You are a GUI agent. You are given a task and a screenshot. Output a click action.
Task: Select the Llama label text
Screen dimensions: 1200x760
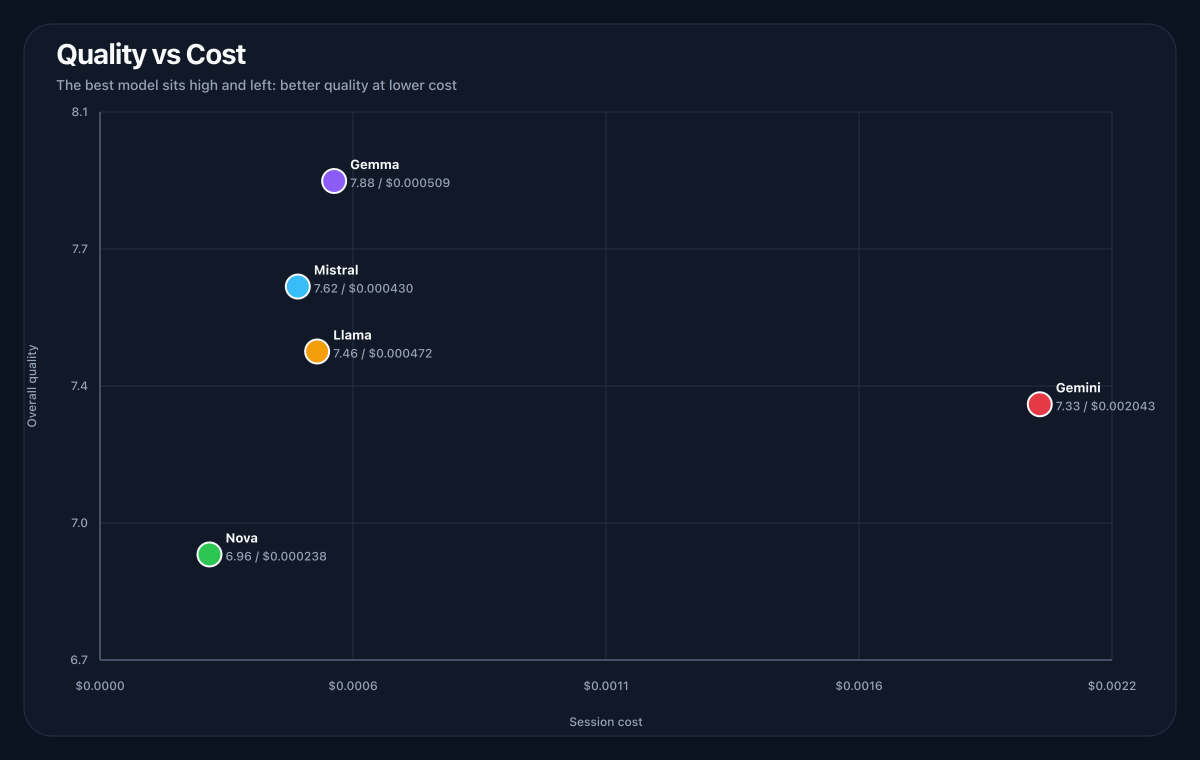[x=352, y=335]
